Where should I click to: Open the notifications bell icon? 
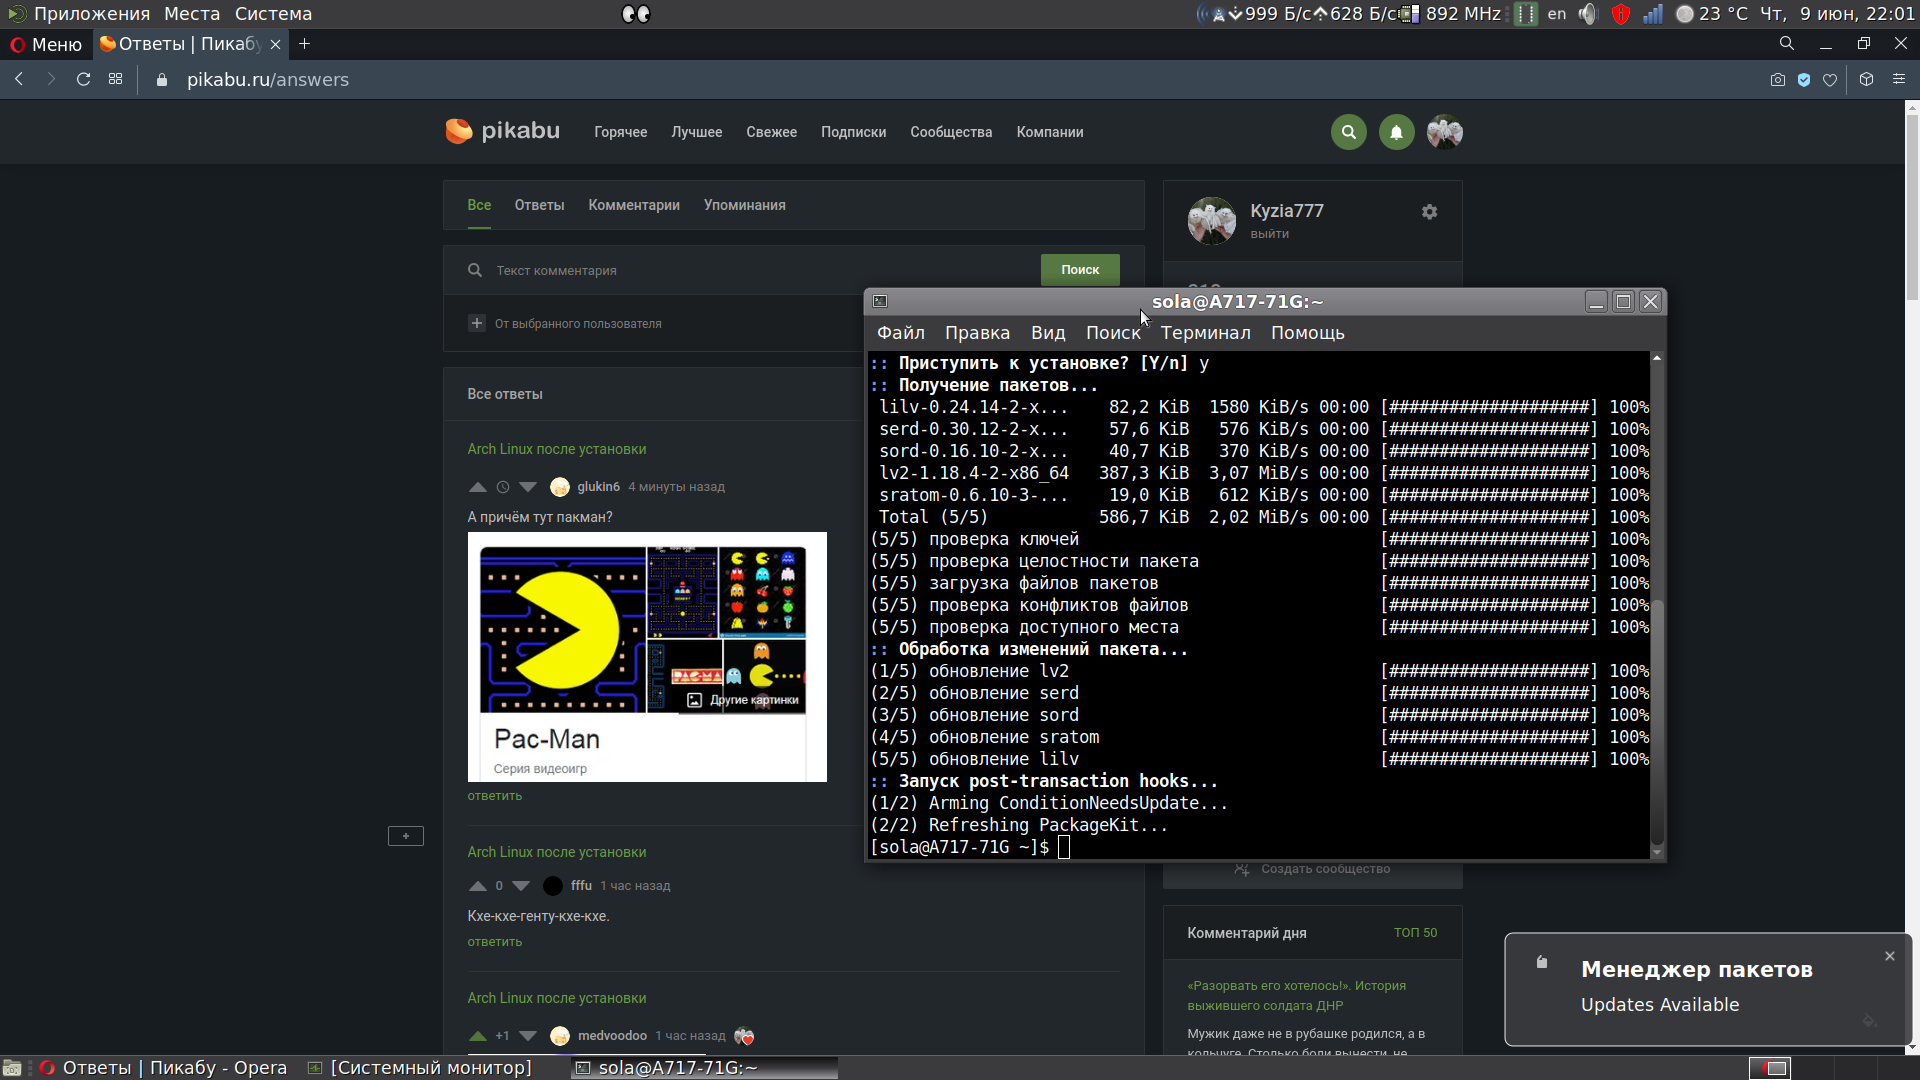(x=1396, y=132)
